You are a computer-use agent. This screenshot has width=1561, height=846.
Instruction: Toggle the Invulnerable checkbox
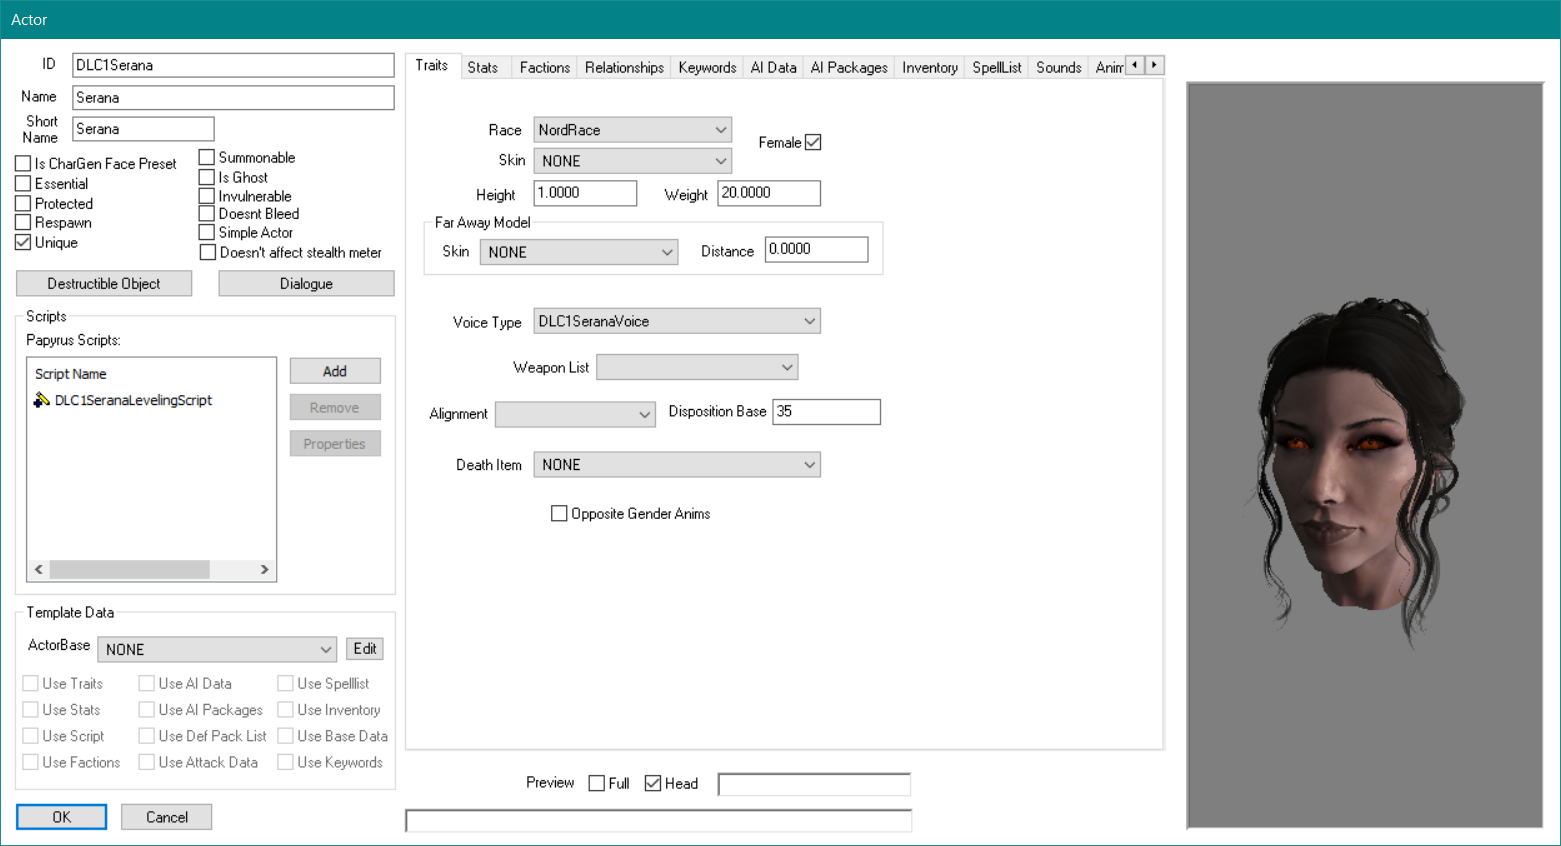207,196
